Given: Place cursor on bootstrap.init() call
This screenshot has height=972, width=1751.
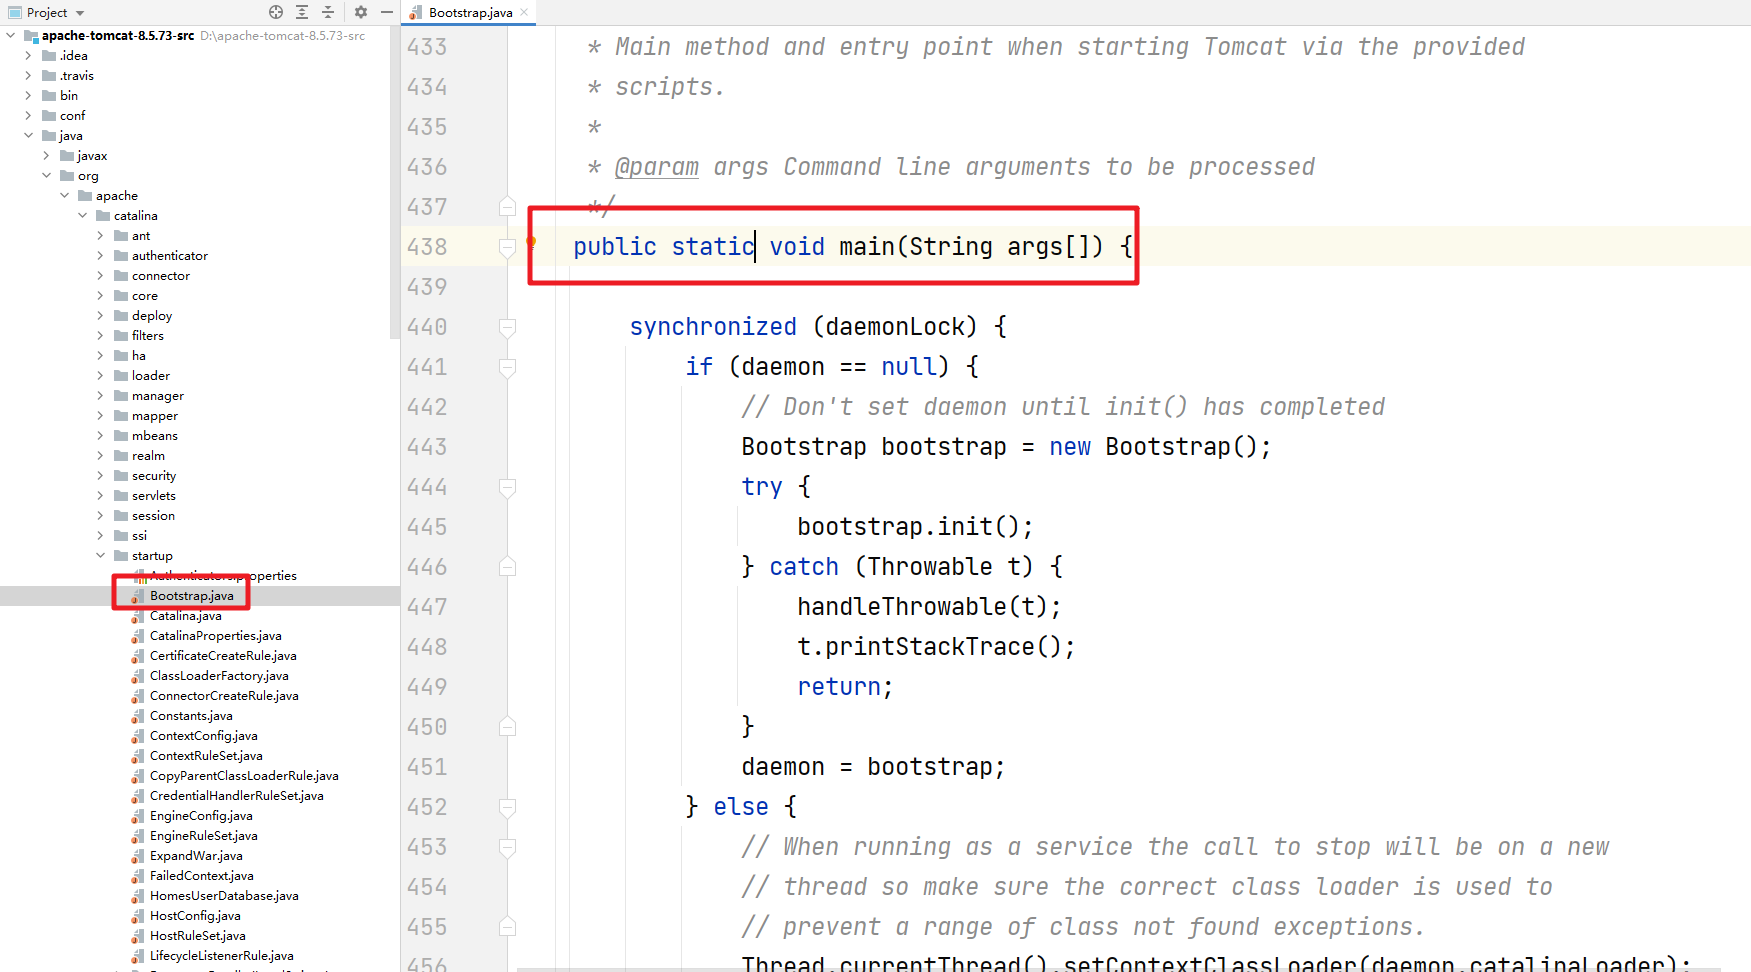Looking at the screenshot, I should (x=915, y=527).
